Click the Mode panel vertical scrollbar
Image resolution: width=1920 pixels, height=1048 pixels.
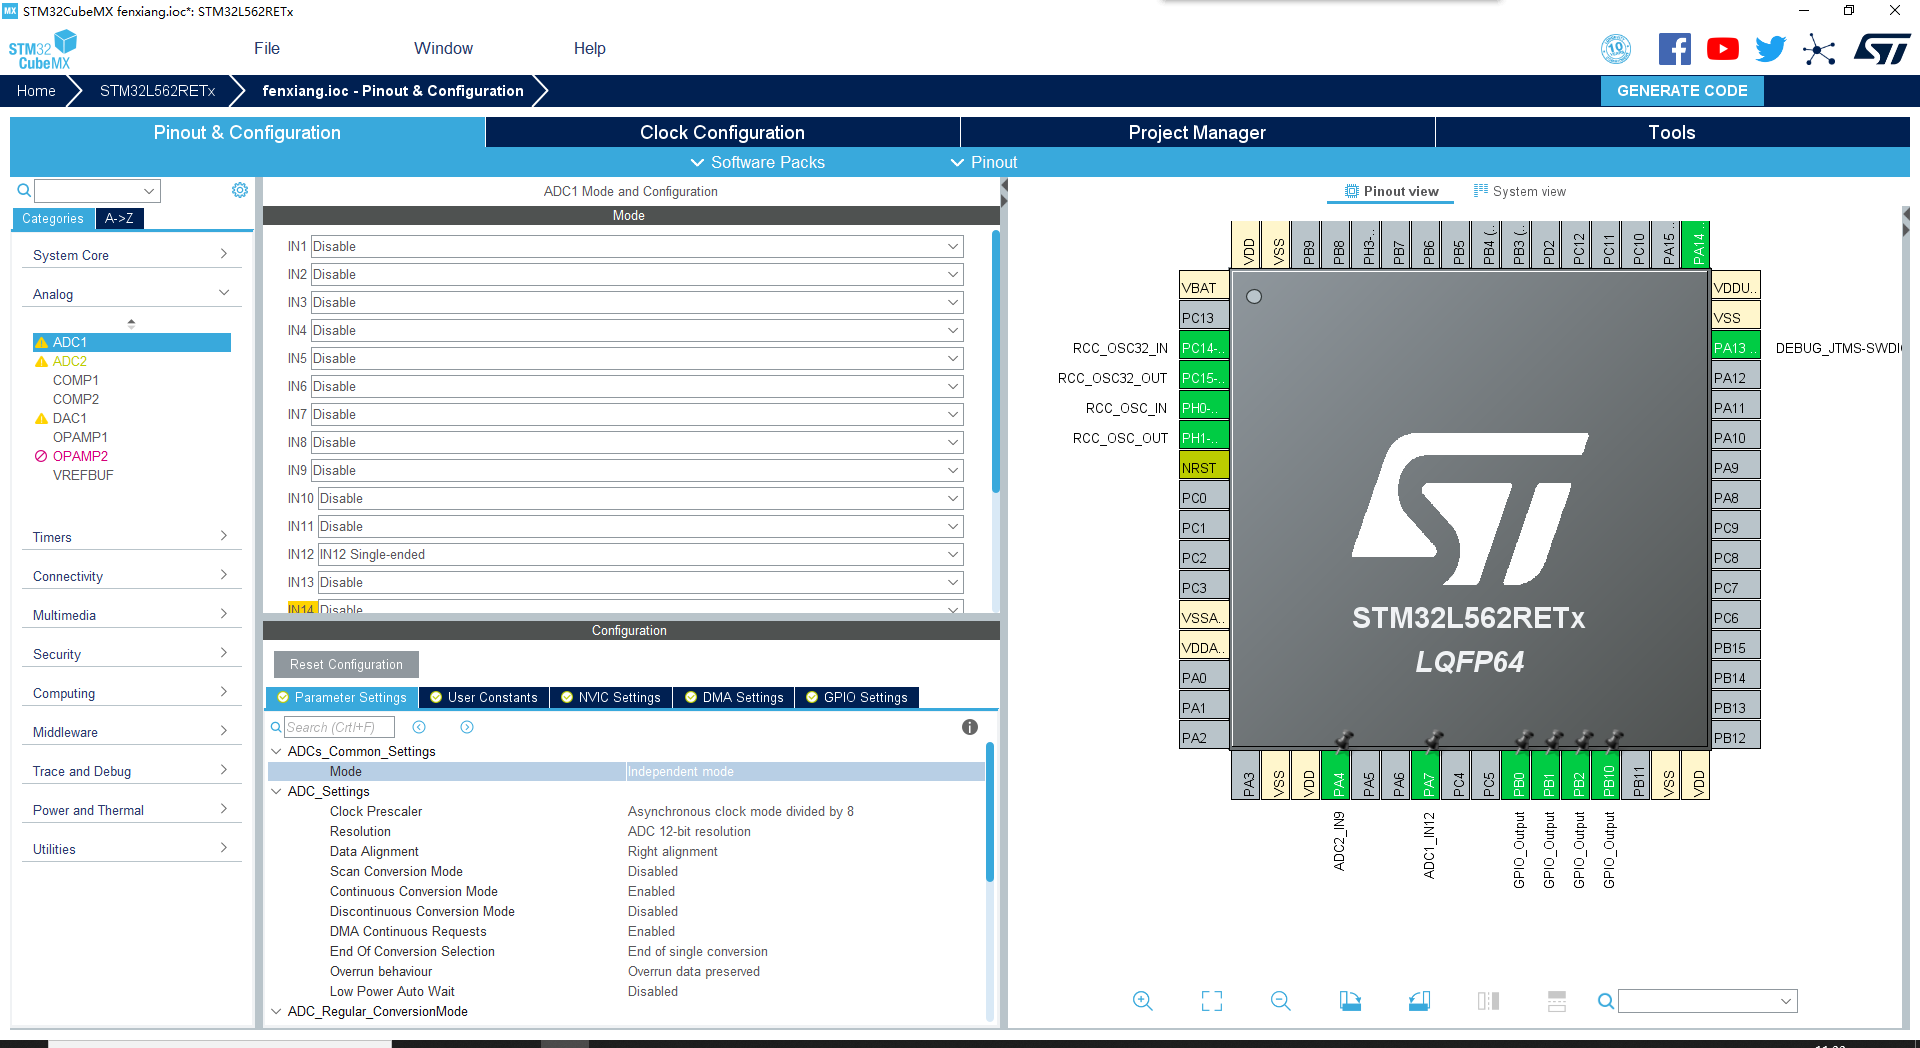tap(995, 360)
